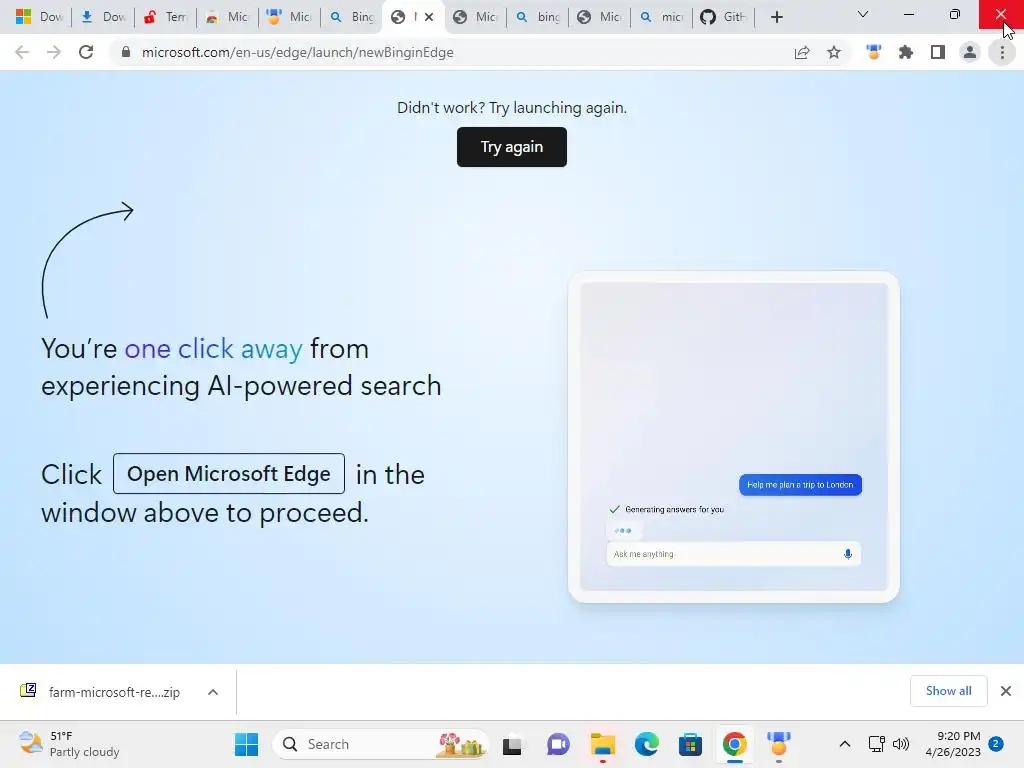This screenshot has height=768, width=1024.
Task: Open the Microsoft Rewards extension icon
Action: [x=874, y=52]
